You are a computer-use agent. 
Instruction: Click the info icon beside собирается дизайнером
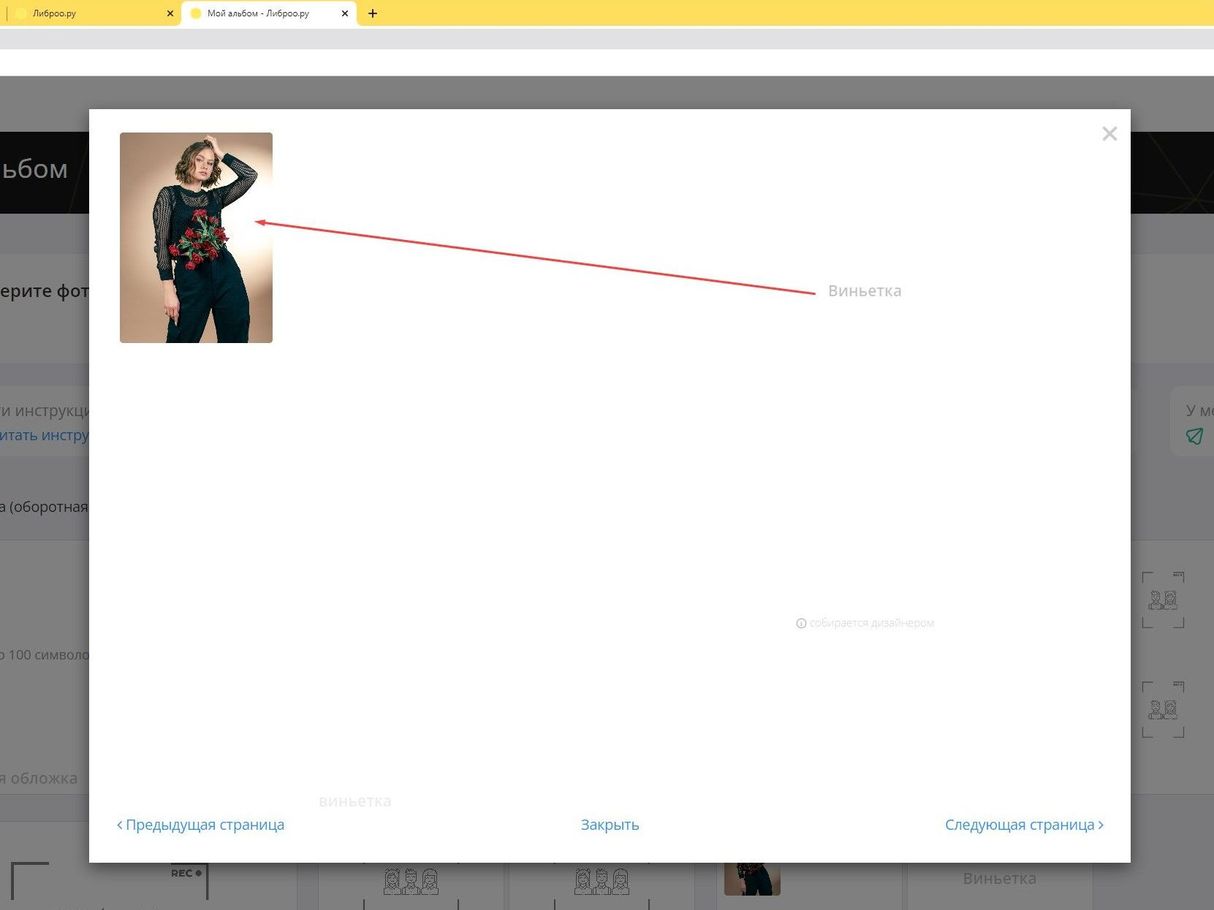pyautogui.click(x=801, y=623)
